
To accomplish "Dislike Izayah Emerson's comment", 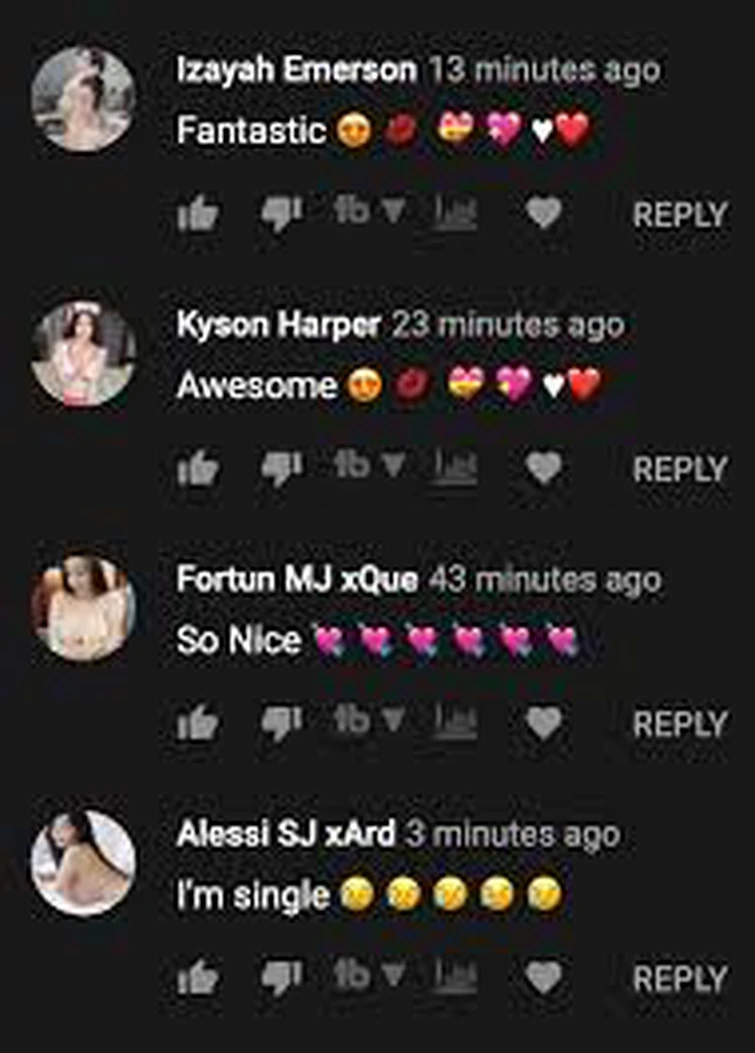I will [x=281, y=215].
